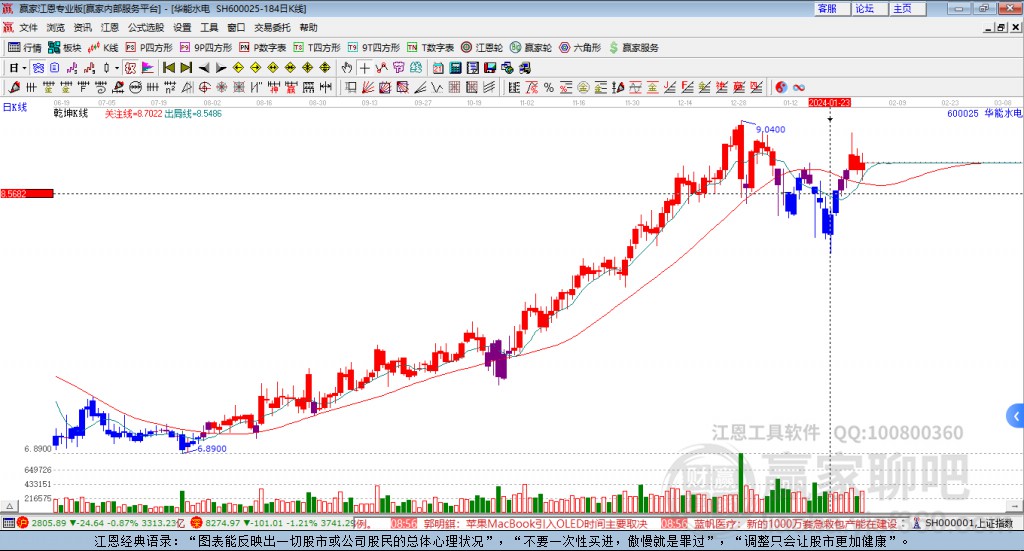Open the P数字表 tool
The height and width of the screenshot is (551, 1024).
coord(263,48)
